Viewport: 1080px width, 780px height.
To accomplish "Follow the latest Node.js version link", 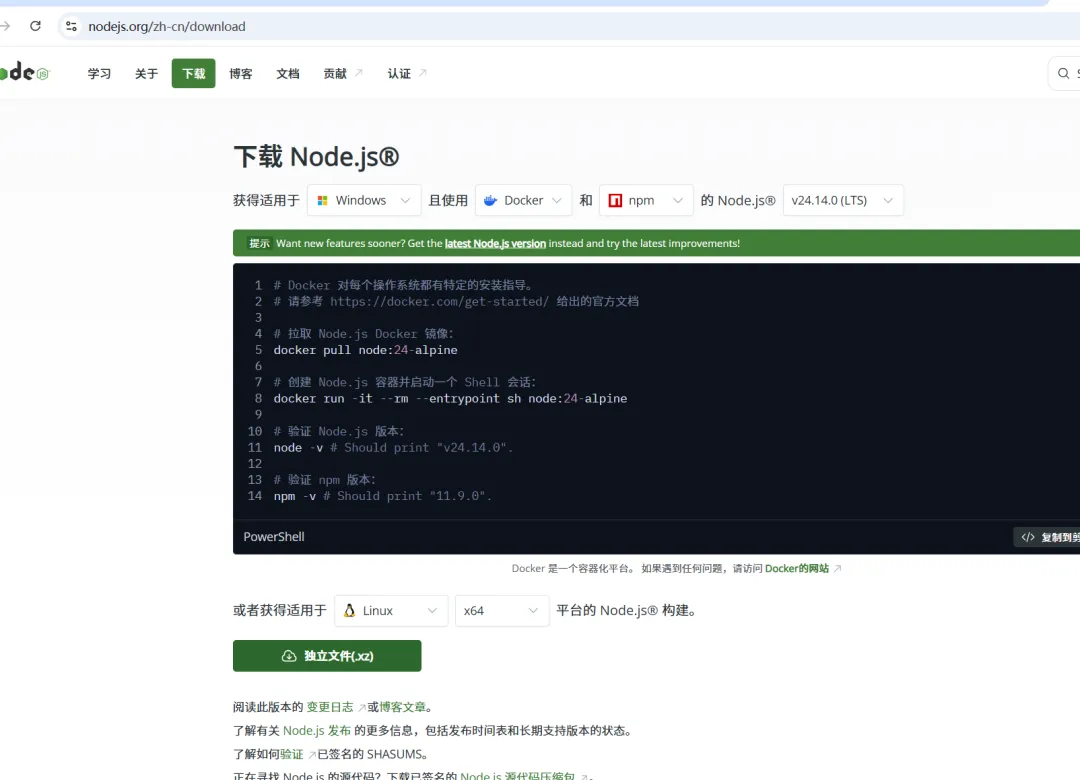I will [495, 243].
